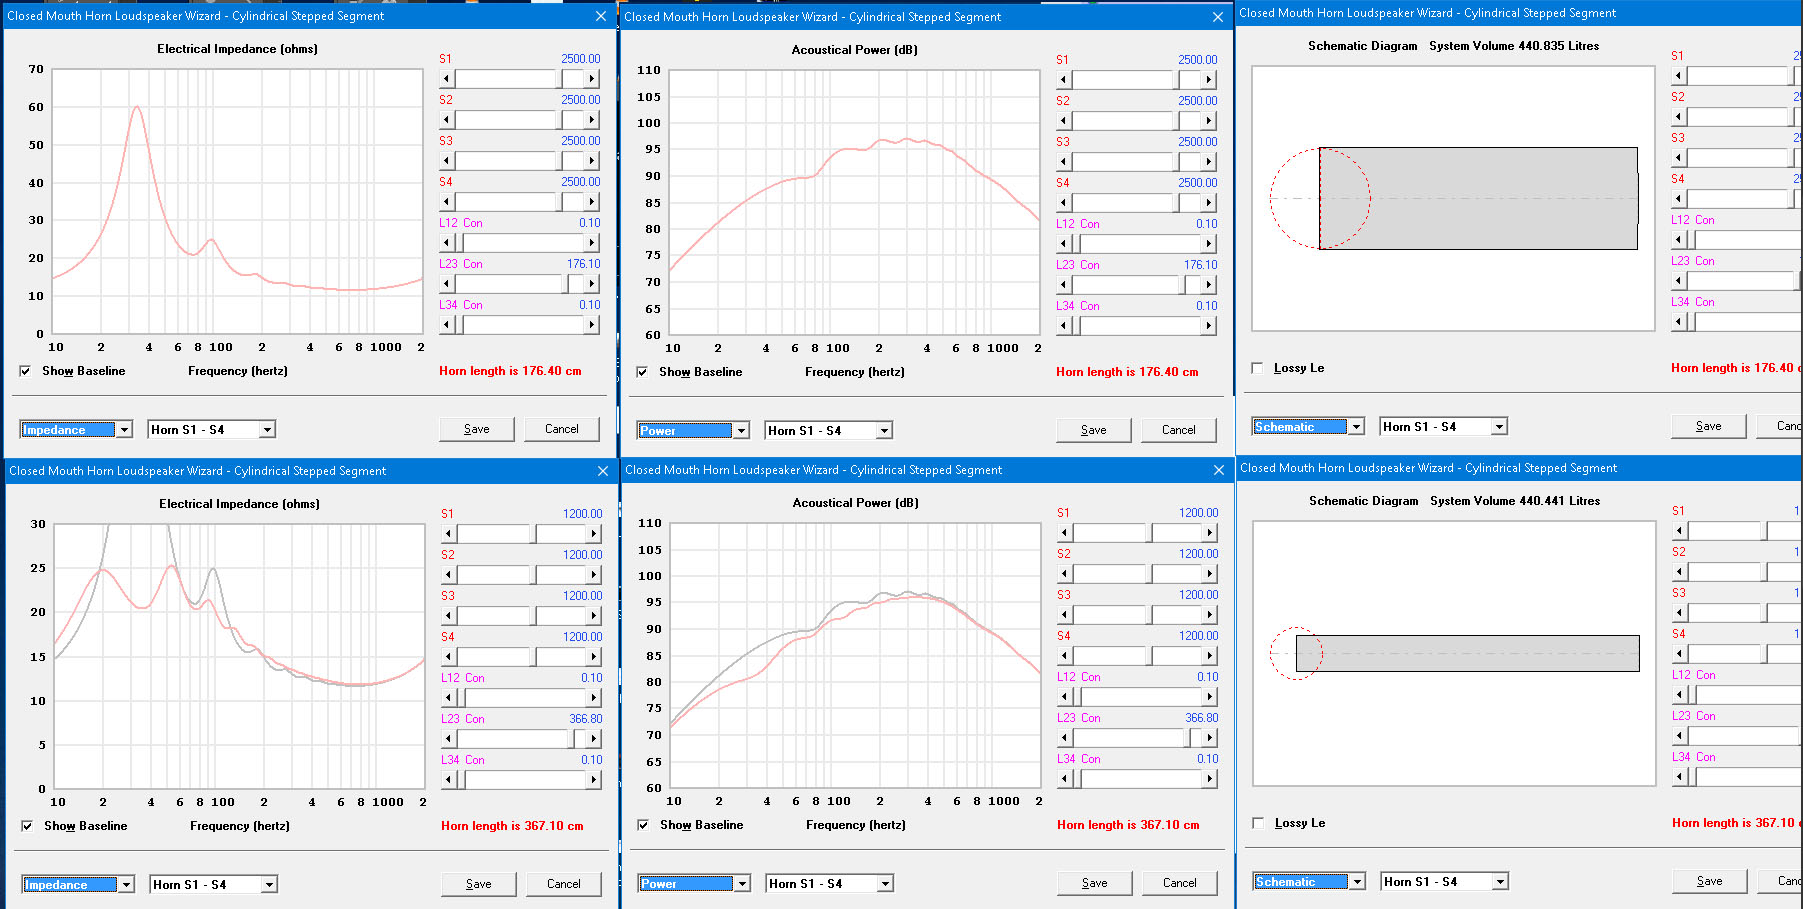
Task: Enable Lossy Le in the 440.441 Litres Schematic window
Action: (x=1258, y=823)
